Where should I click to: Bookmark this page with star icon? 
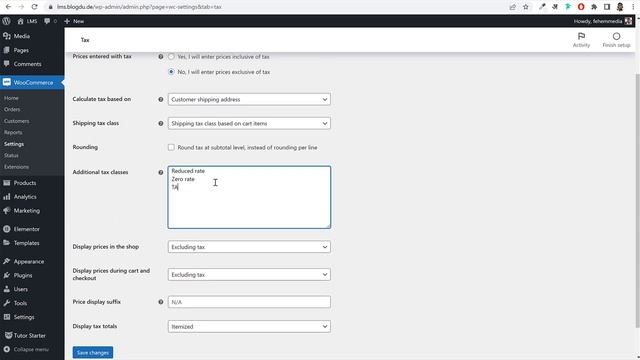tap(526, 7)
